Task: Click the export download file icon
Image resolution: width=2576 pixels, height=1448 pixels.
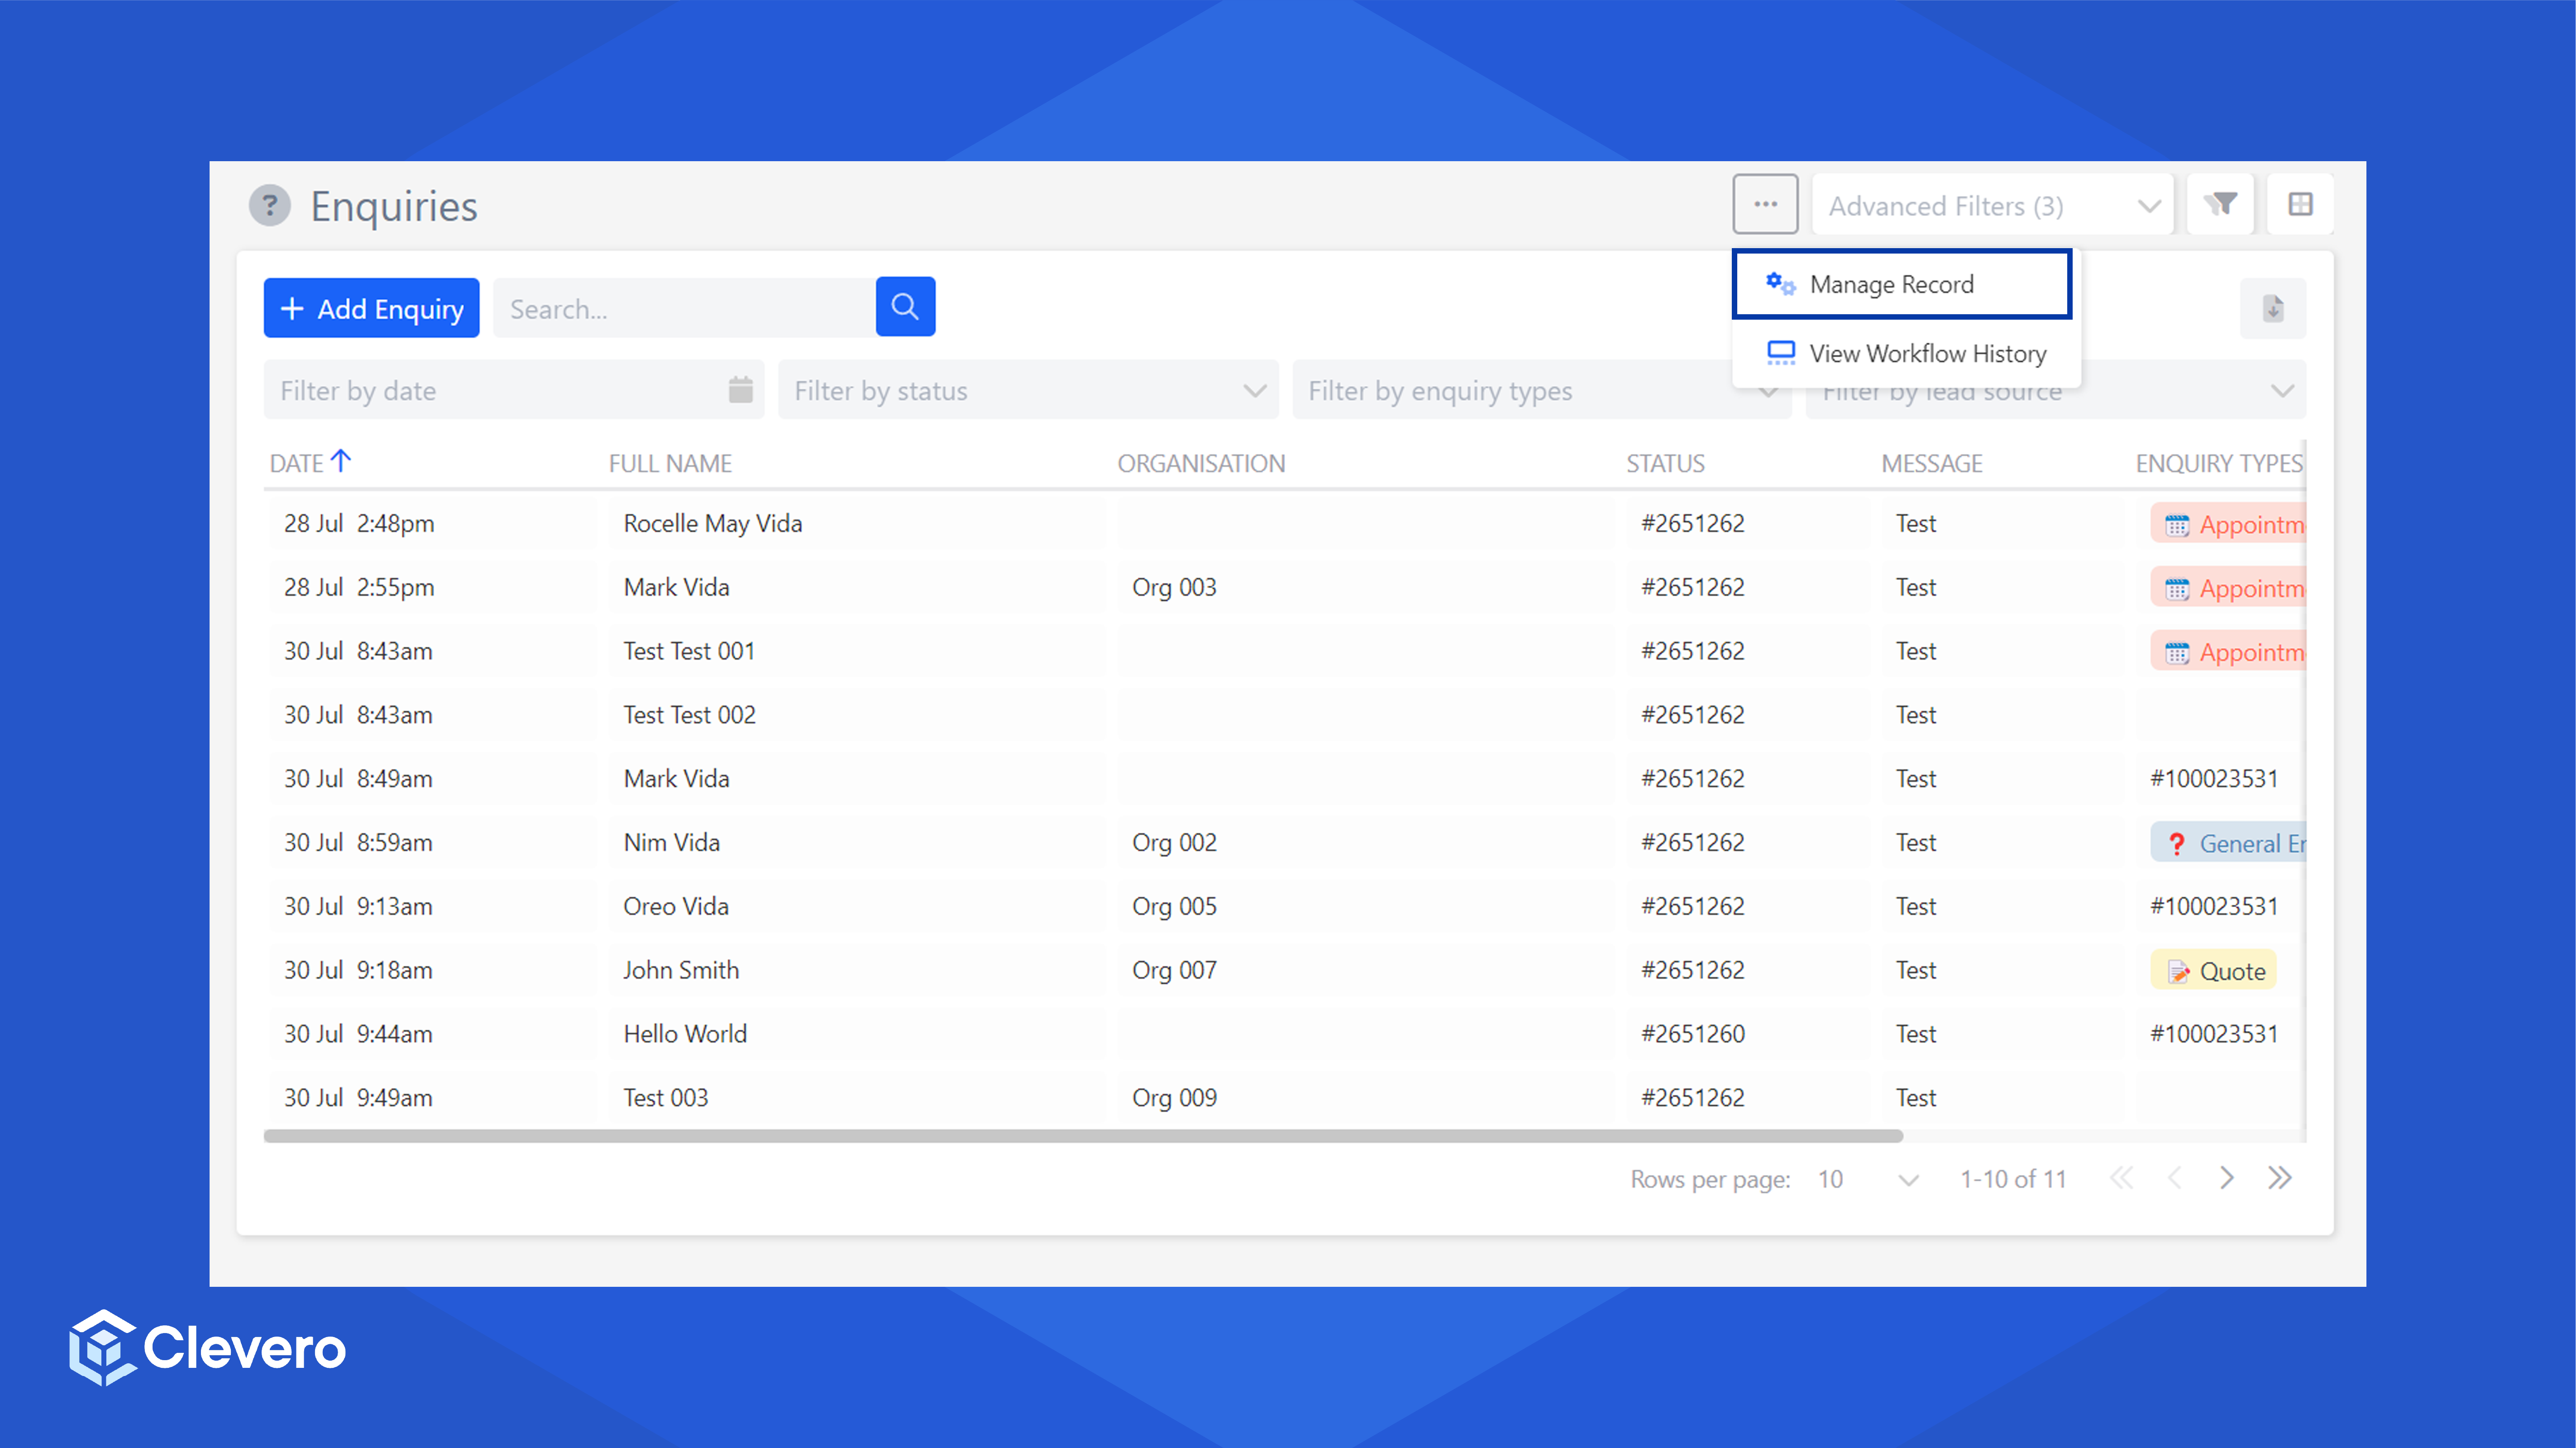Action: point(2273,308)
